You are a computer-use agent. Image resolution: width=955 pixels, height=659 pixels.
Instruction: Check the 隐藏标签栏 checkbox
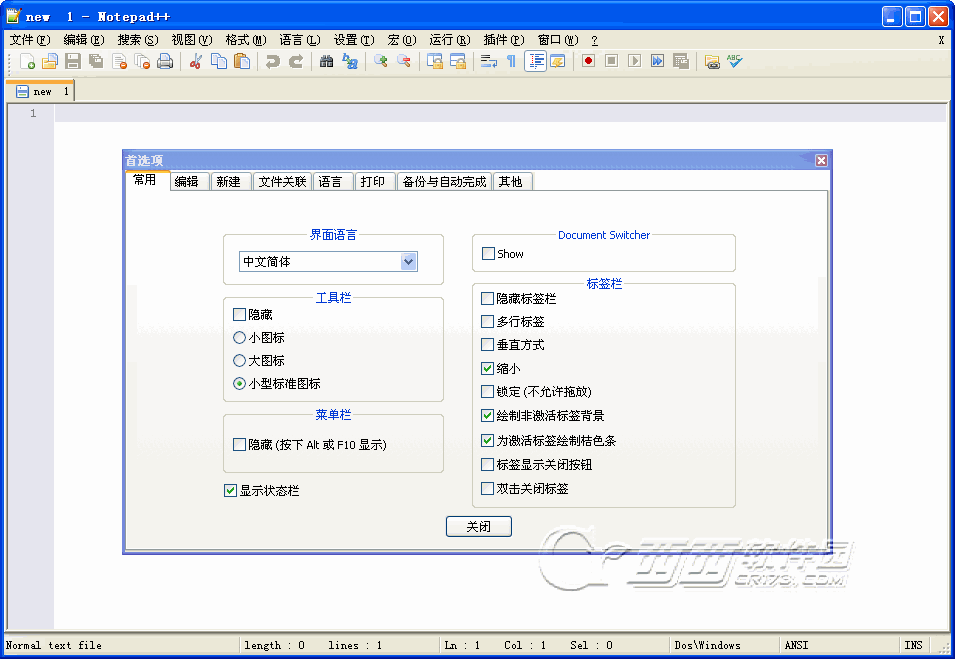point(487,299)
